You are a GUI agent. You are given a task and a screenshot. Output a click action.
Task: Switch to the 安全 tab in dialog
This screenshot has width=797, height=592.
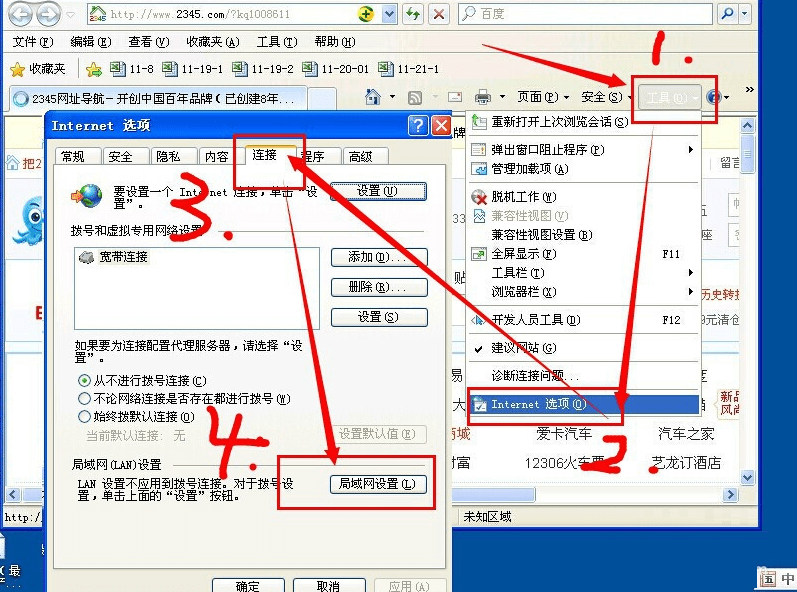click(x=125, y=156)
